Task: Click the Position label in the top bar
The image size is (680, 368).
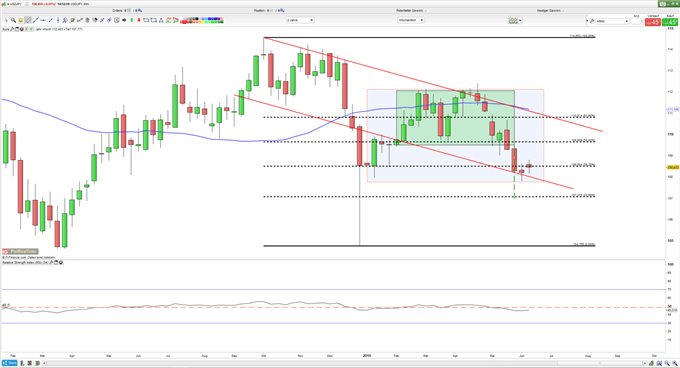Action: (x=260, y=10)
